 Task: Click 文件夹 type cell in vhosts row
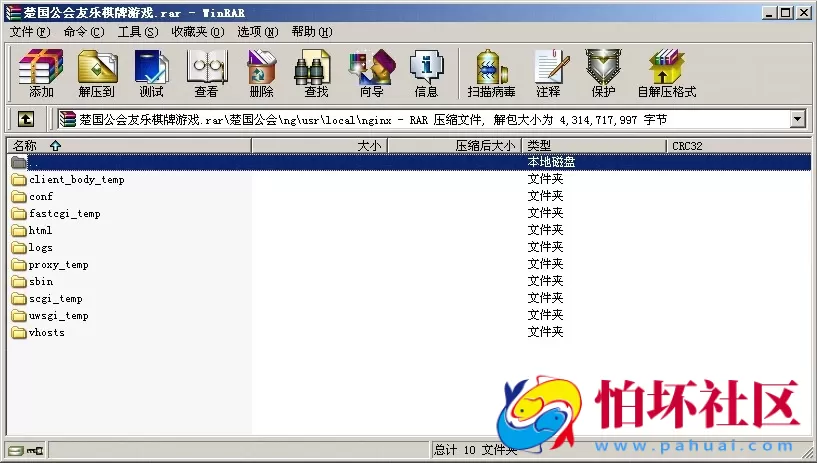(545, 332)
